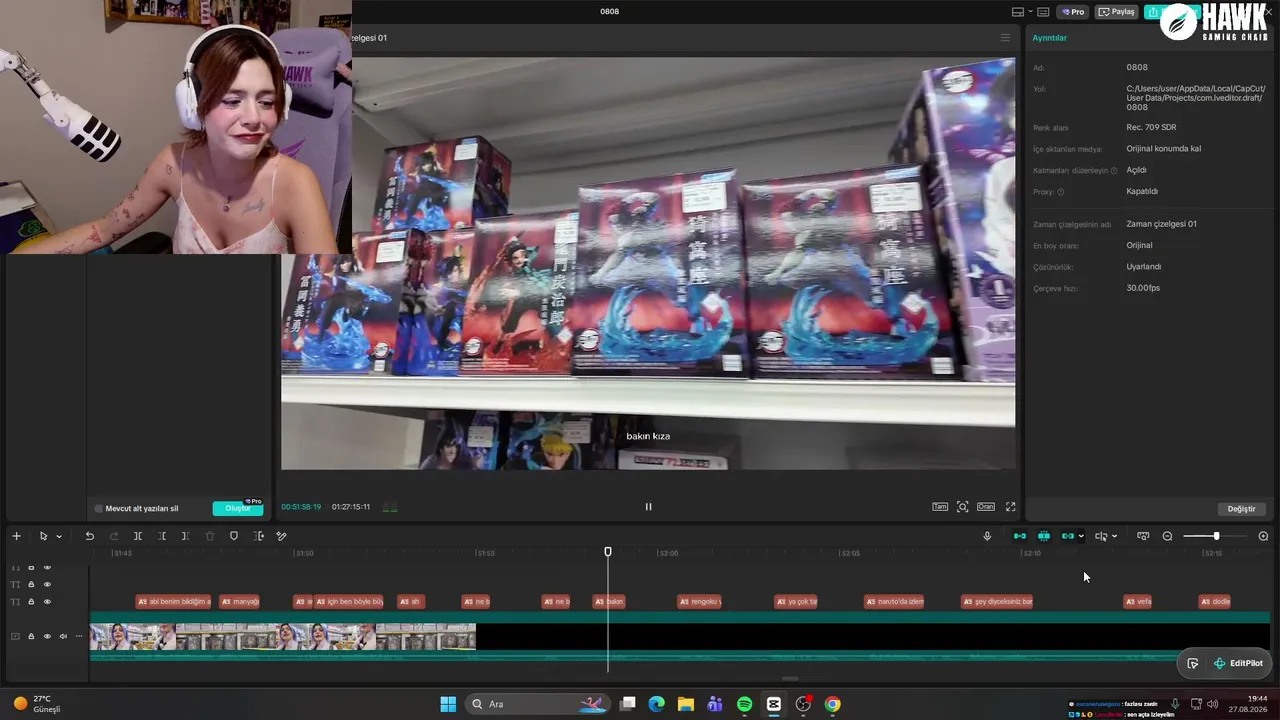Viewport: 1280px width, 720px height.
Task: Open Google Chrome from the taskbar
Action: (x=832, y=704)
